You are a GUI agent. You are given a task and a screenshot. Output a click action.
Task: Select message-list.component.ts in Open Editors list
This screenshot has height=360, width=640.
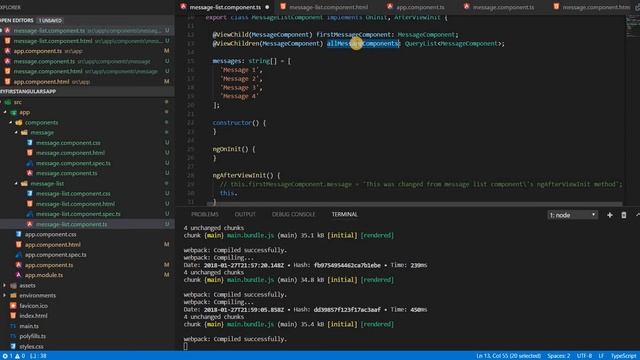pos(87,31)
